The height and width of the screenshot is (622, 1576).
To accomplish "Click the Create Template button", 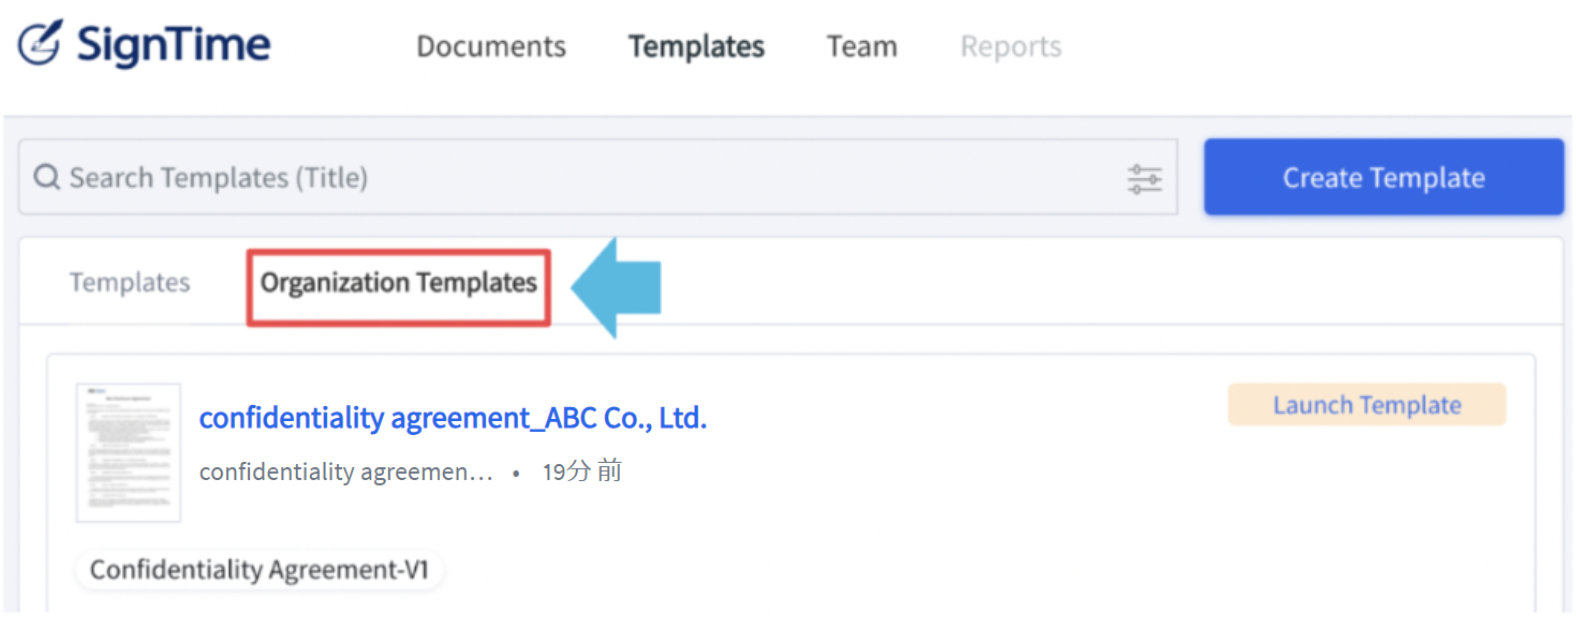I will (x=1384, y=177).
